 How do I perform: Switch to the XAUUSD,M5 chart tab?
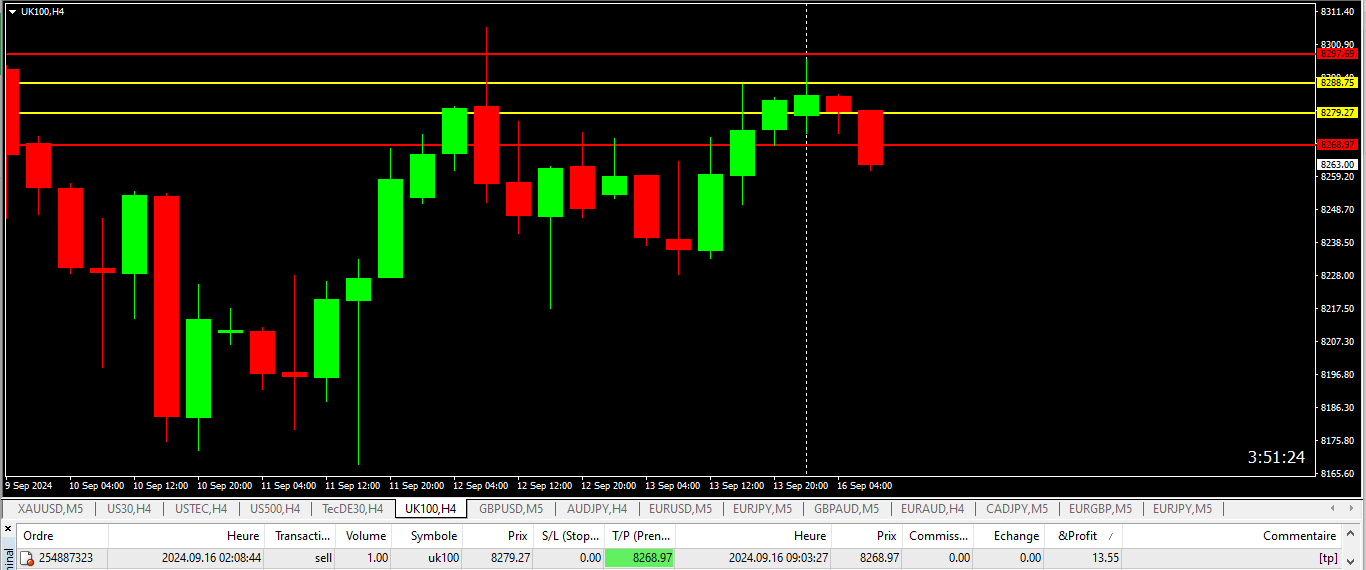(50, 509)
